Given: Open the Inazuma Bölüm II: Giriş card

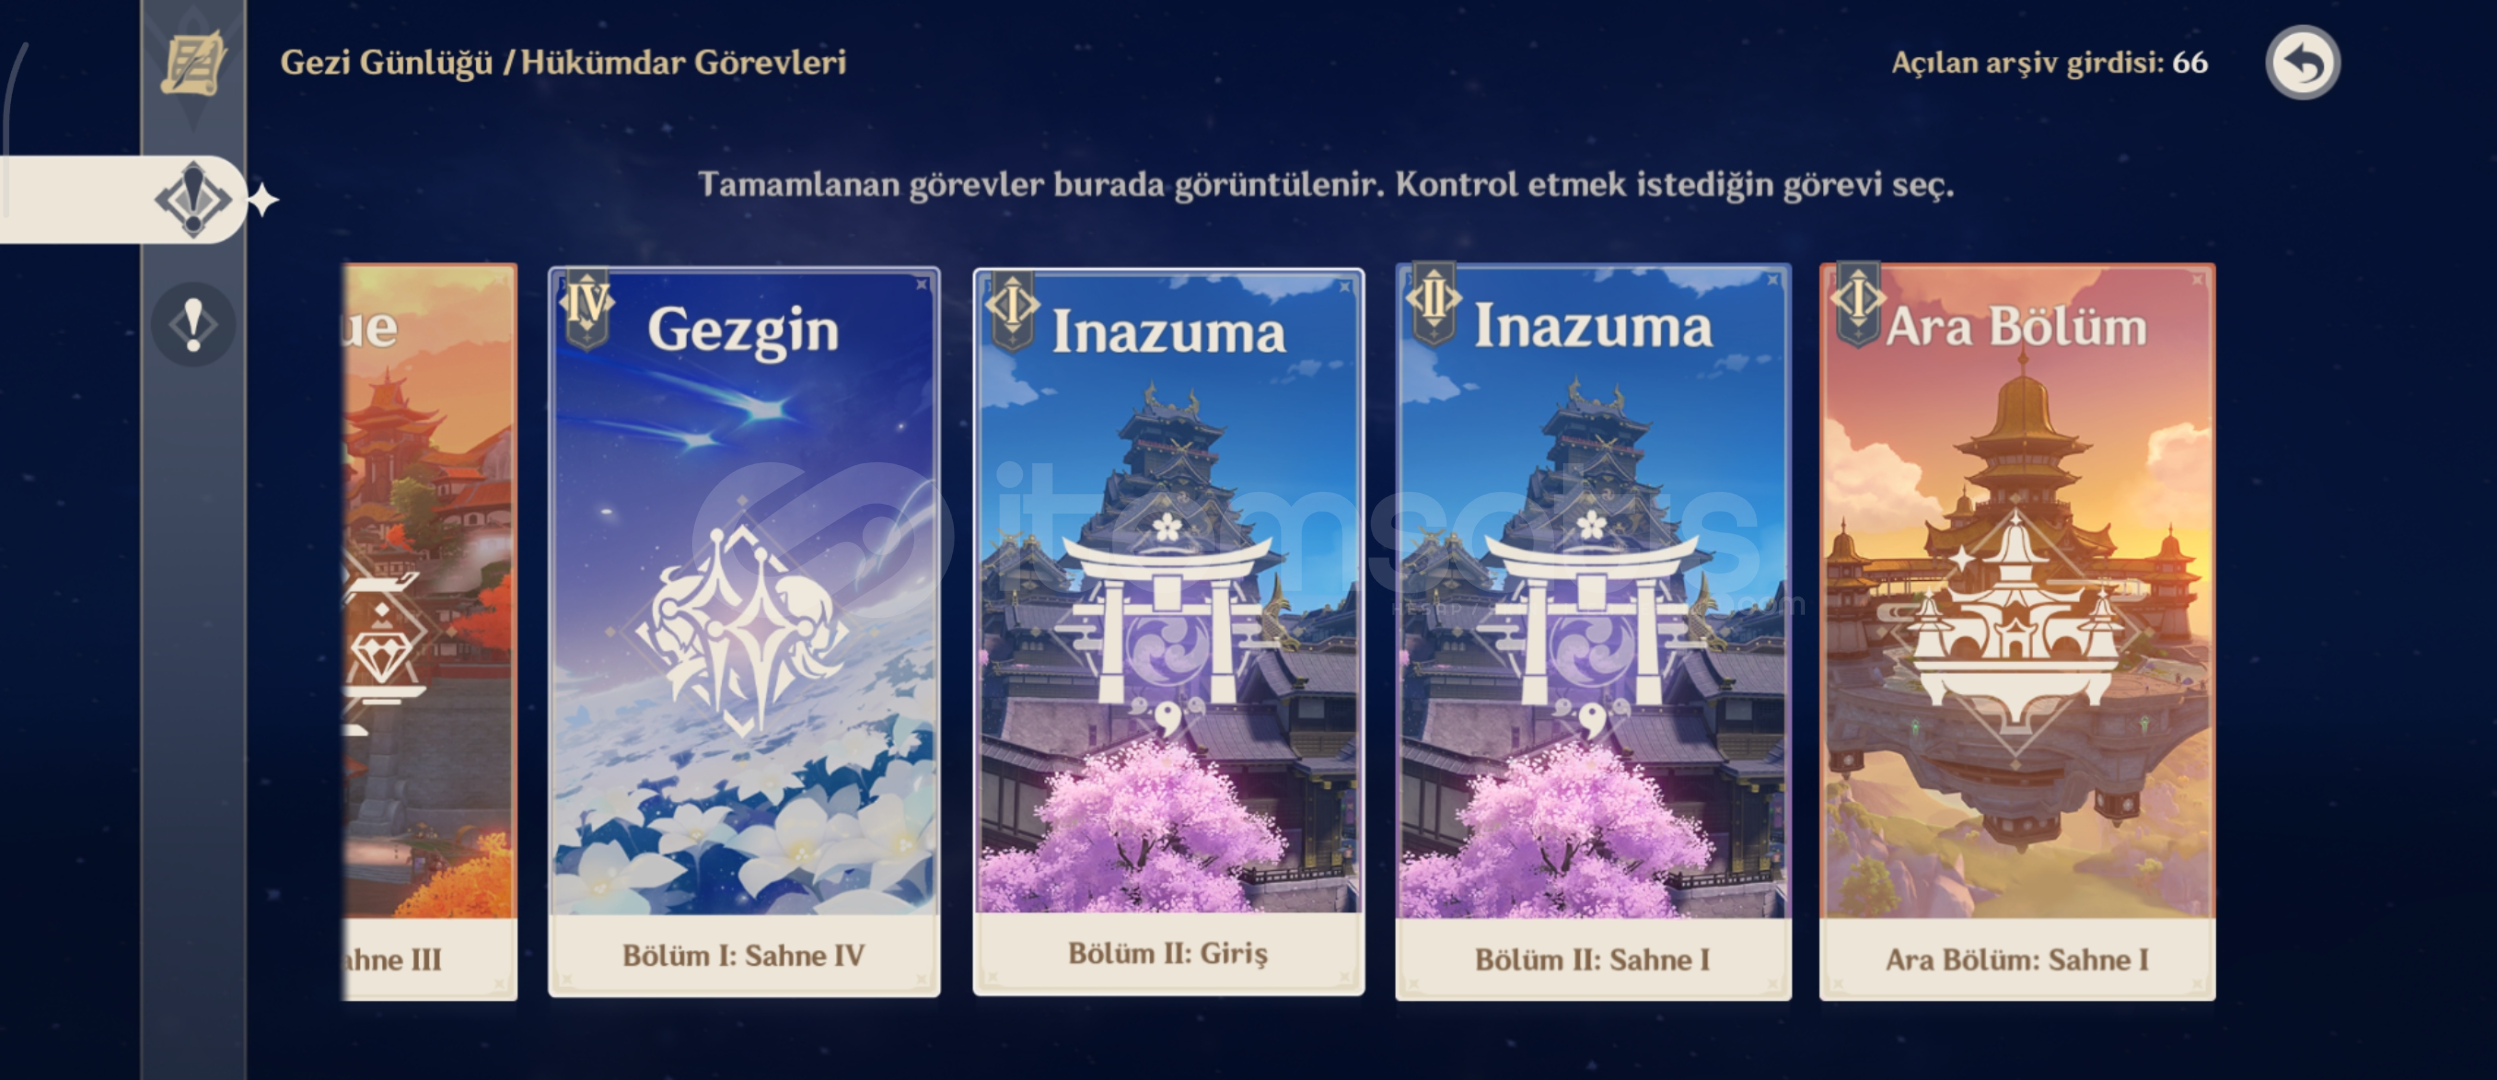Looking at the screenshot, I should pyautogui.click(x=1169, y=632).
